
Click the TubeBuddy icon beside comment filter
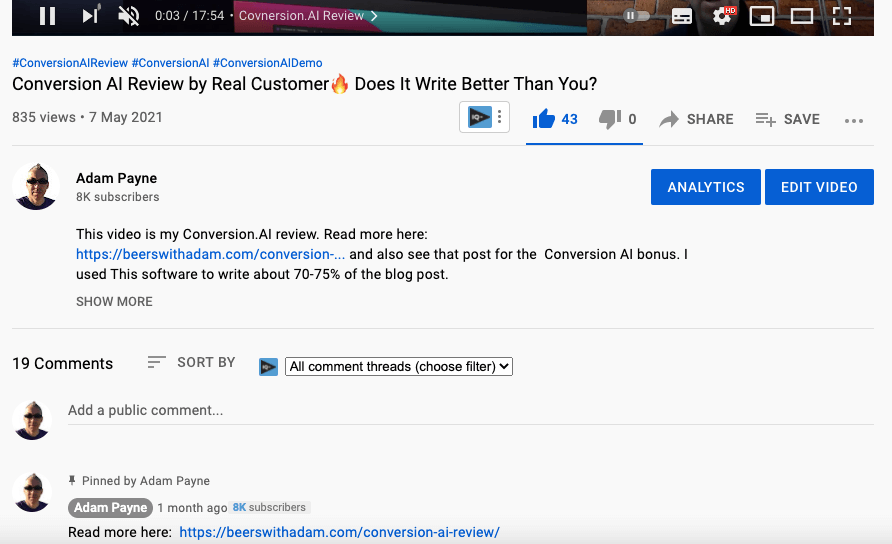pyautogui.click(x=269, y=367)
